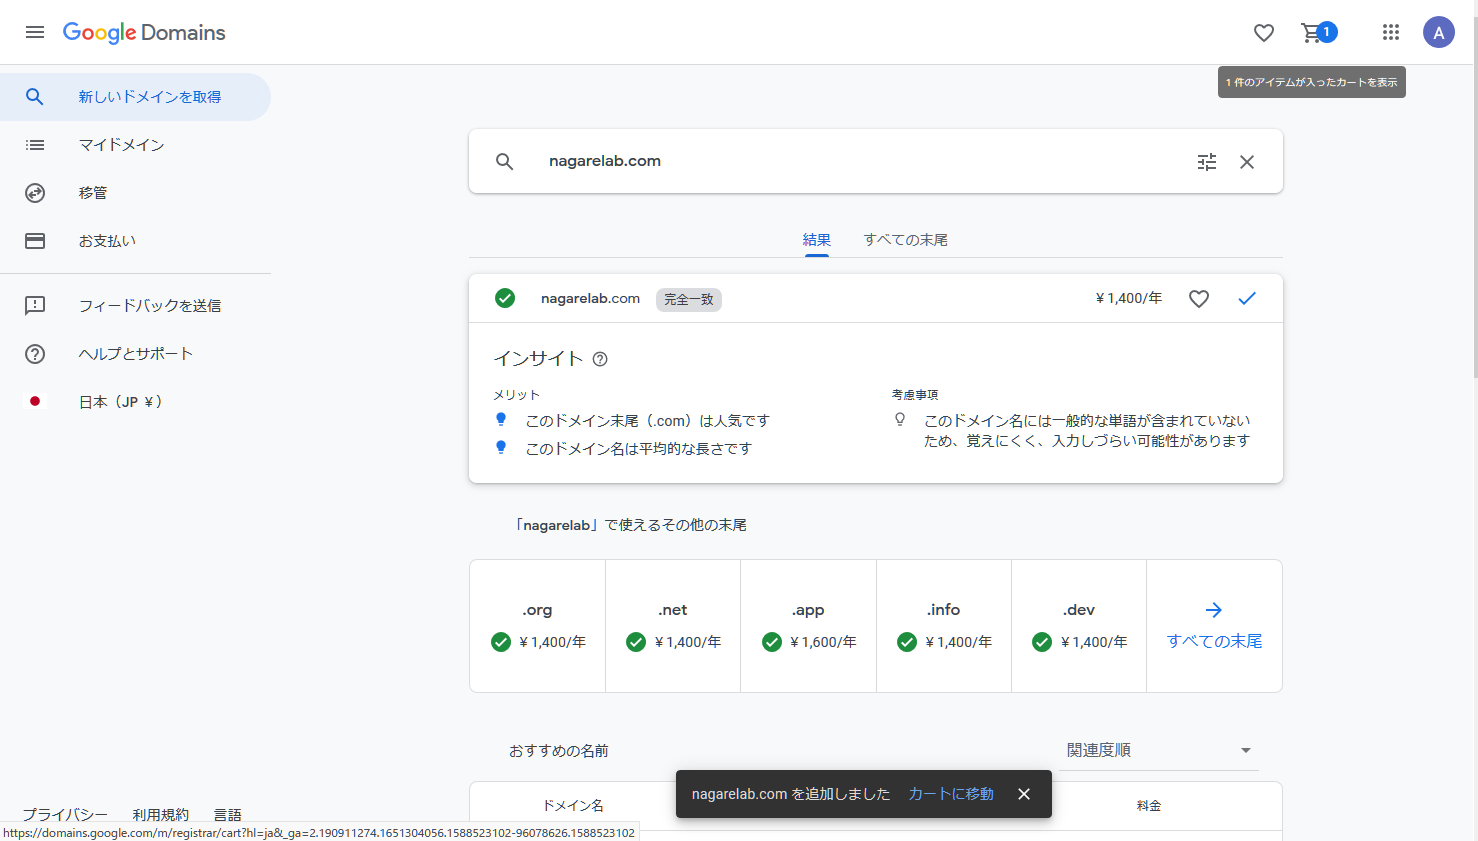The image size is (1478, 841).
Task: Click the domain search input field
Action: [x=860, y=161]
